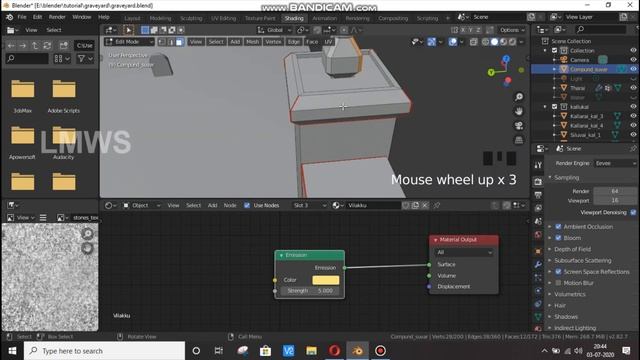This screenshot has width=640, height=360.
Task: Go to parent directory in file browser
Action: (35, 46)
